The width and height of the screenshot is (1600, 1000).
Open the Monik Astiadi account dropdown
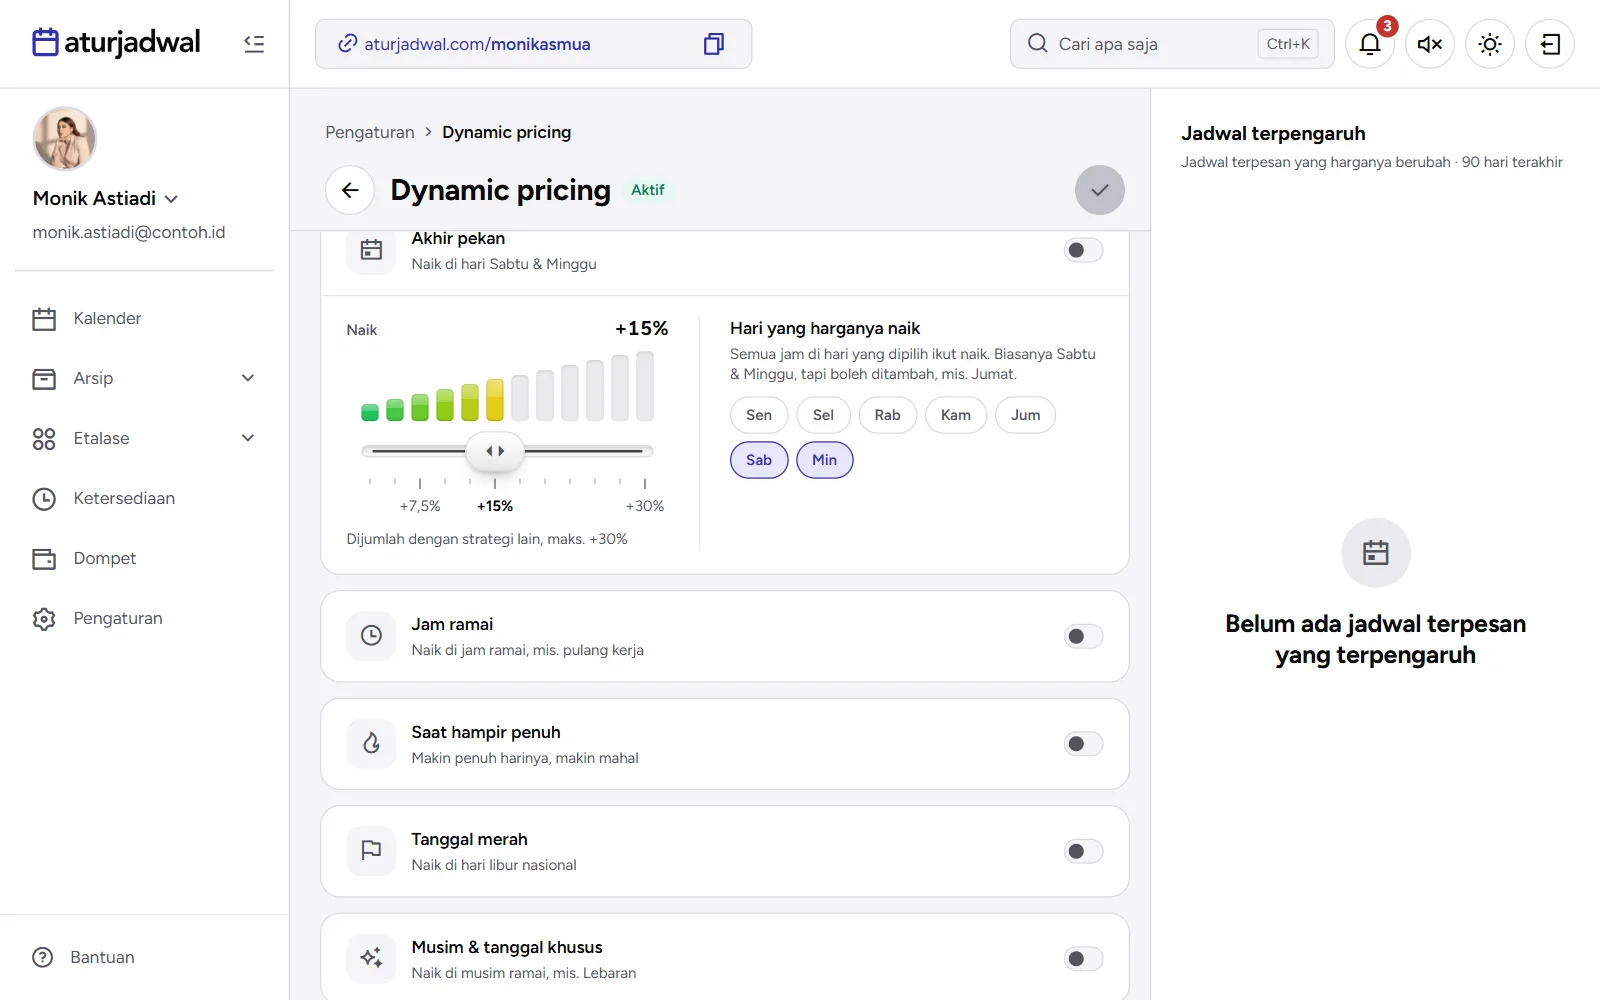[x=106, y=198]
